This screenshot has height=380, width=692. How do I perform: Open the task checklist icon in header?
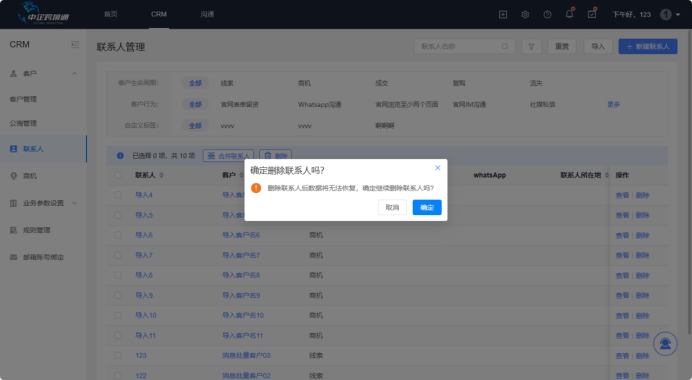tap(592, 14)
